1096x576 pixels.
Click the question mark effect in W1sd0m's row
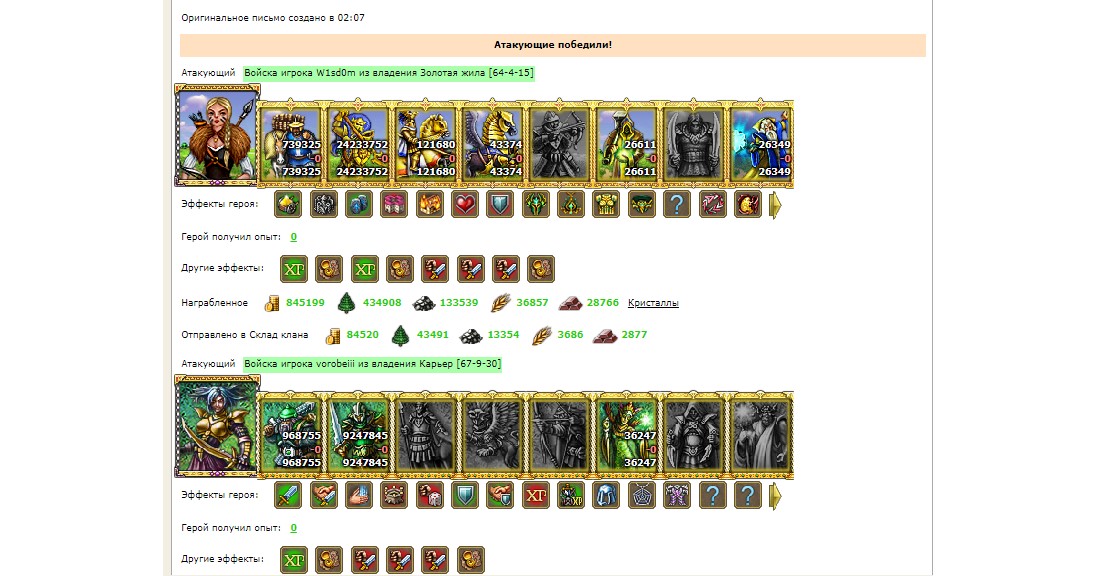click(x=677, y=205)
